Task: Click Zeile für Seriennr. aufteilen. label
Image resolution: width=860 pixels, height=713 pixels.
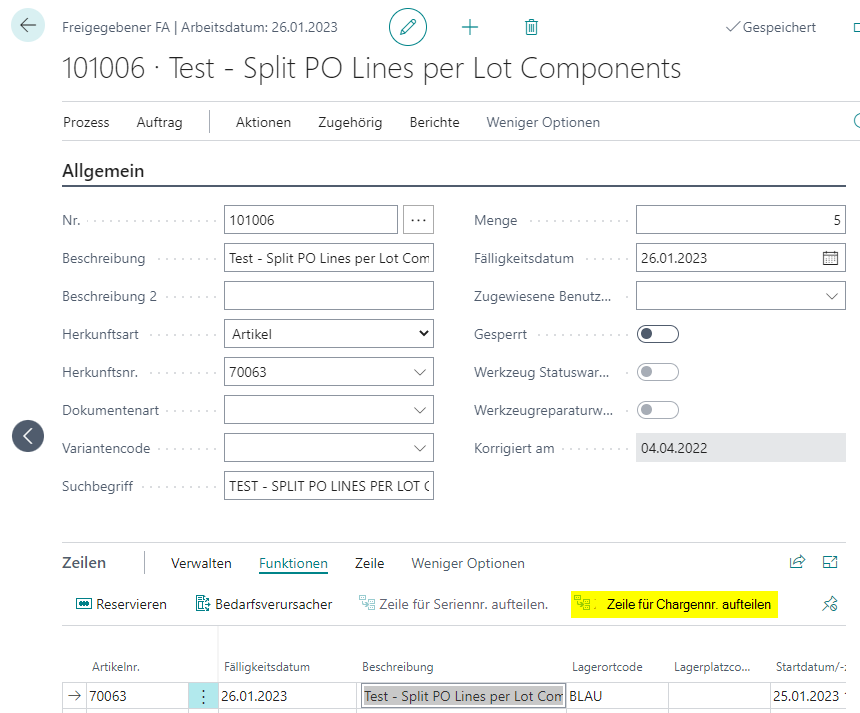Action: [x=463, y=604]
